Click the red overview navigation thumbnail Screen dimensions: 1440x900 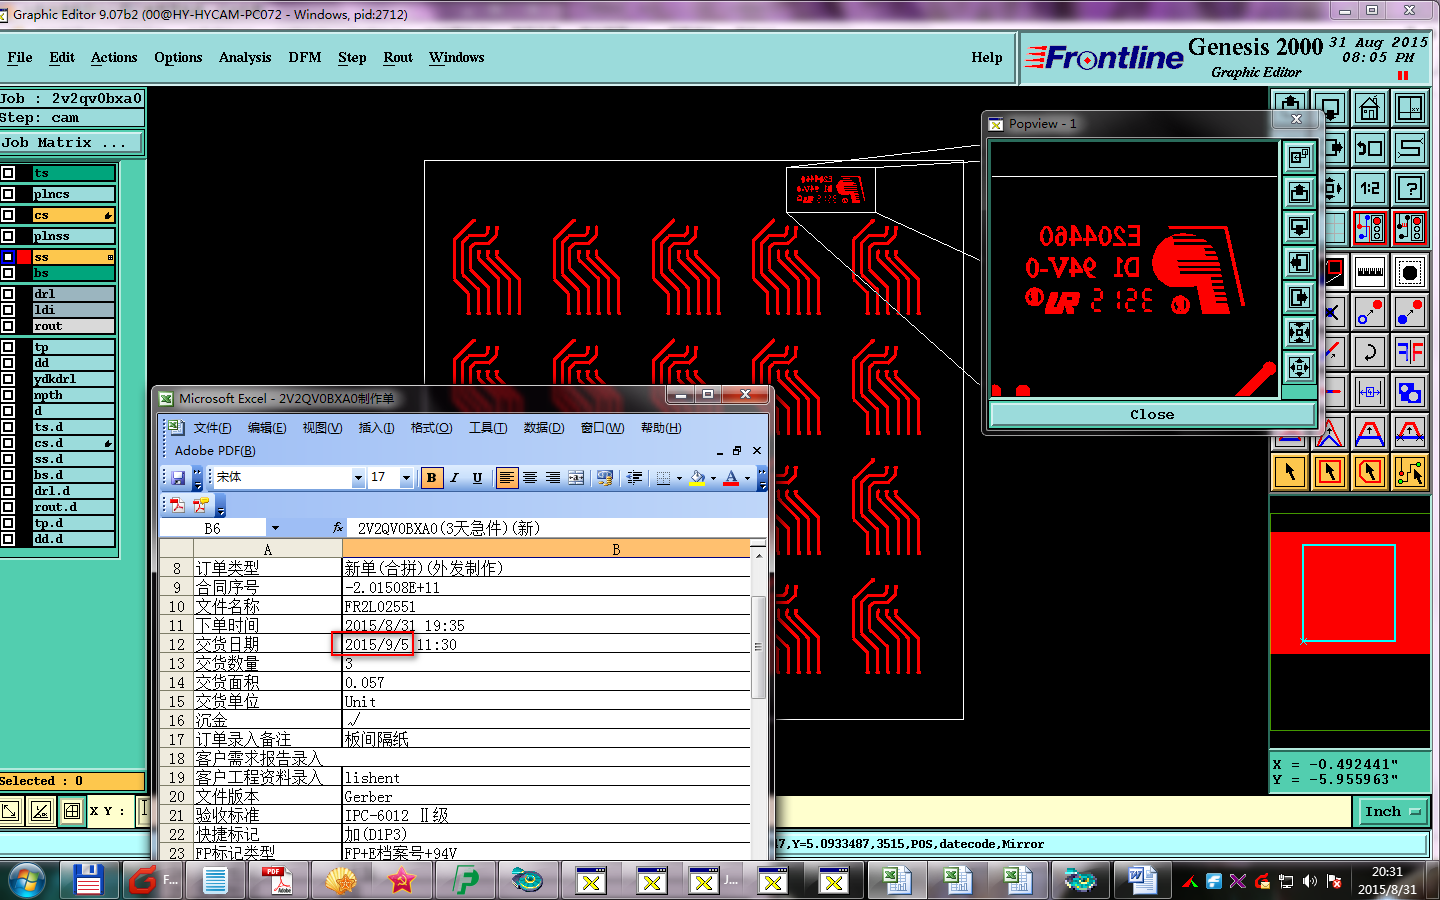pos(1349,593)
